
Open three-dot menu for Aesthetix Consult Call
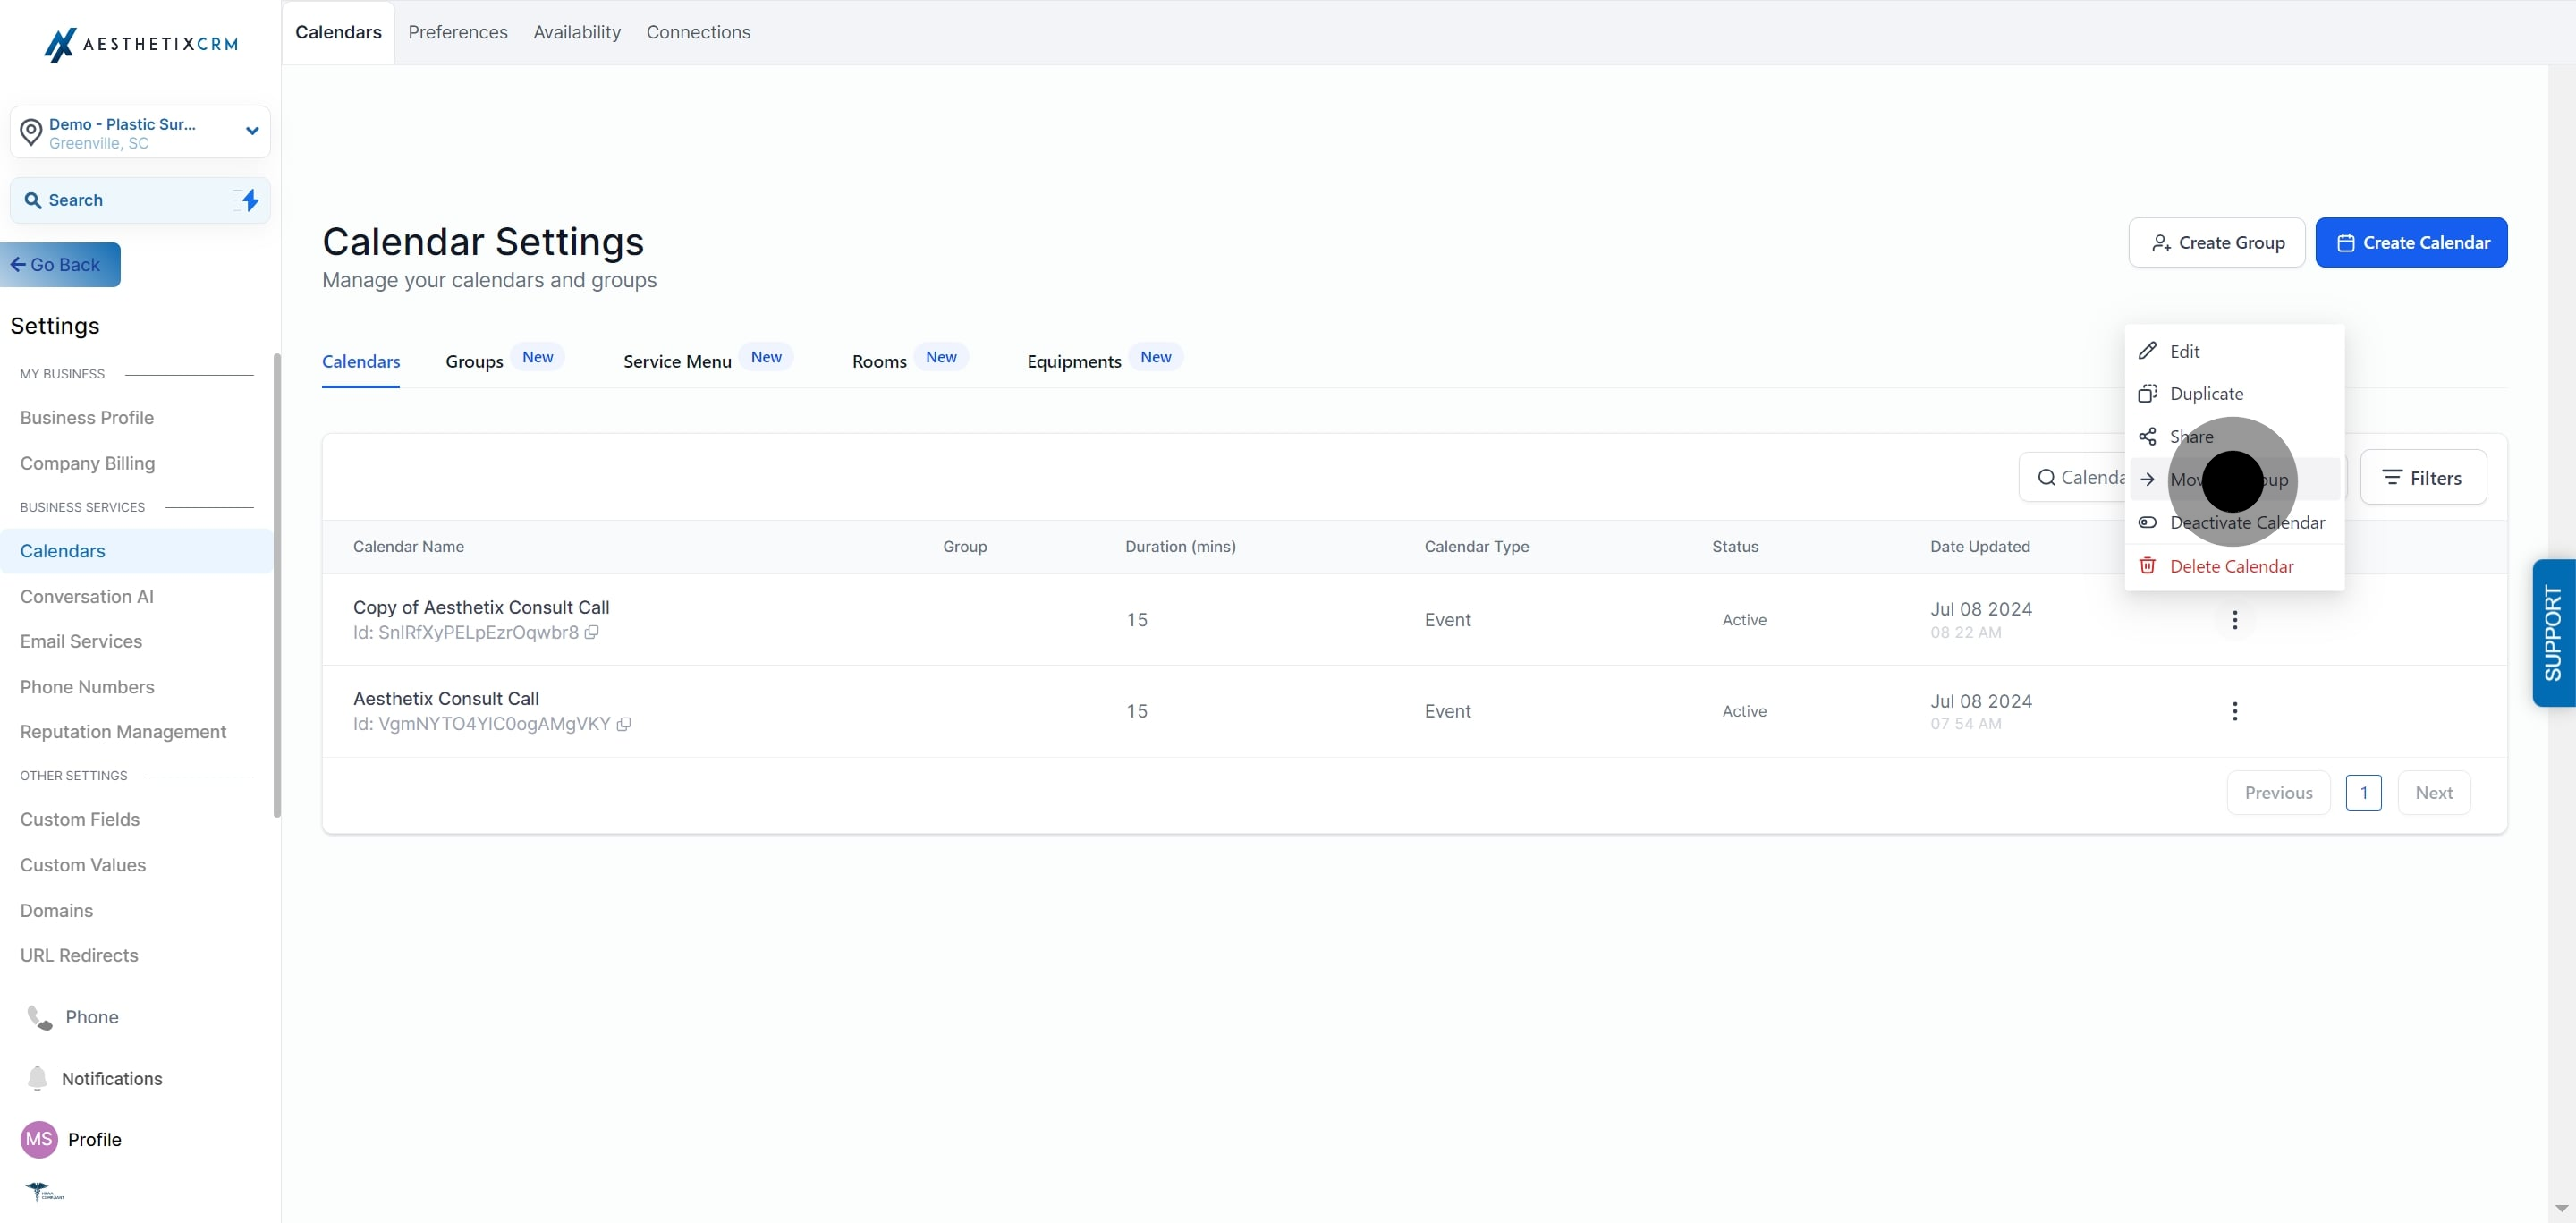[x=2234, y=711]
